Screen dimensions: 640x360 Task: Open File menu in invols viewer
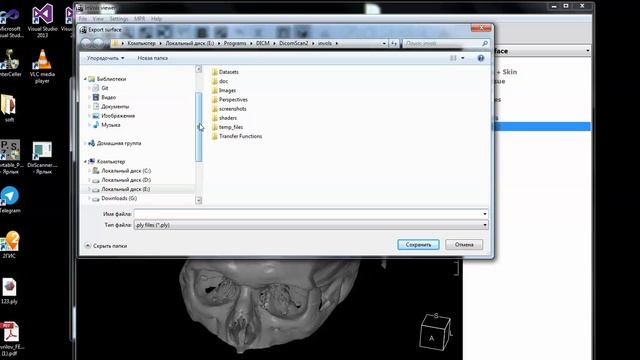(x=82, y=19)
